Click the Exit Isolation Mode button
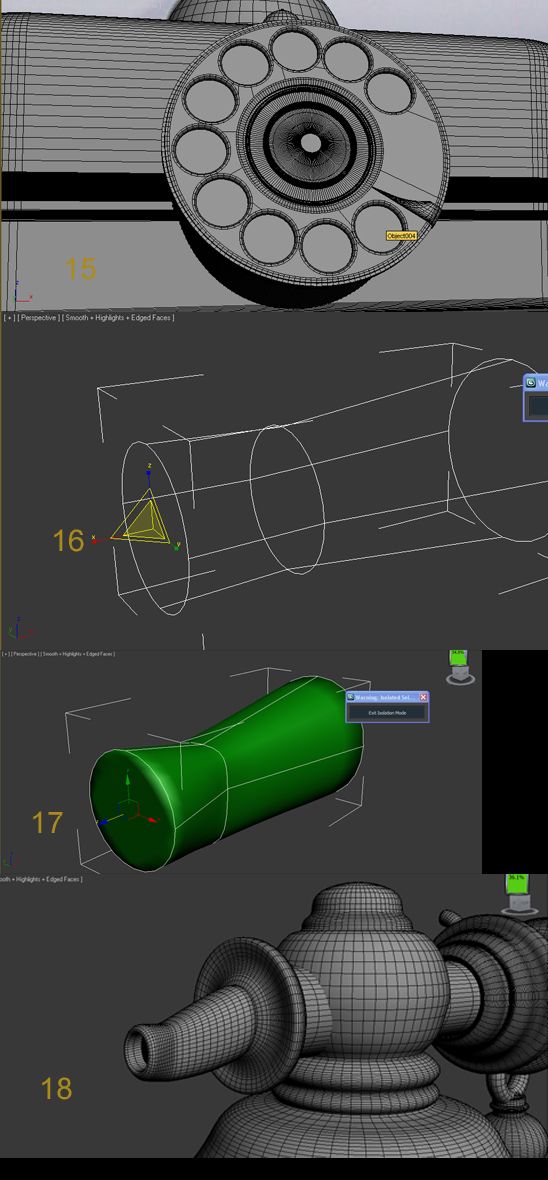 [387, 713]
